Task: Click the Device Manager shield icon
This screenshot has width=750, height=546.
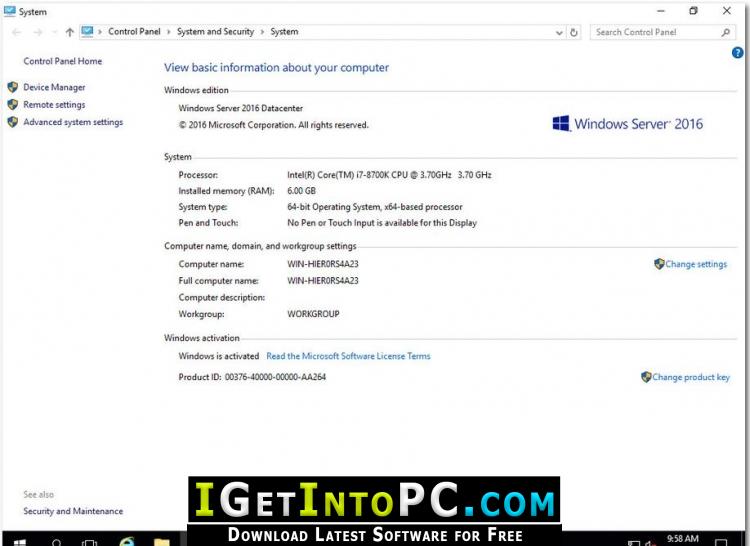Action: tap(13, 87)
